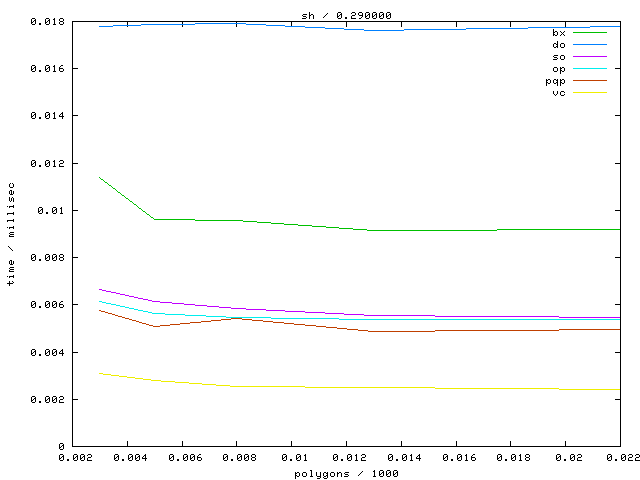Screen dimensions: 640x480
Task: Click the 0.018 y-axis tick label
Action: coord(36,21)
